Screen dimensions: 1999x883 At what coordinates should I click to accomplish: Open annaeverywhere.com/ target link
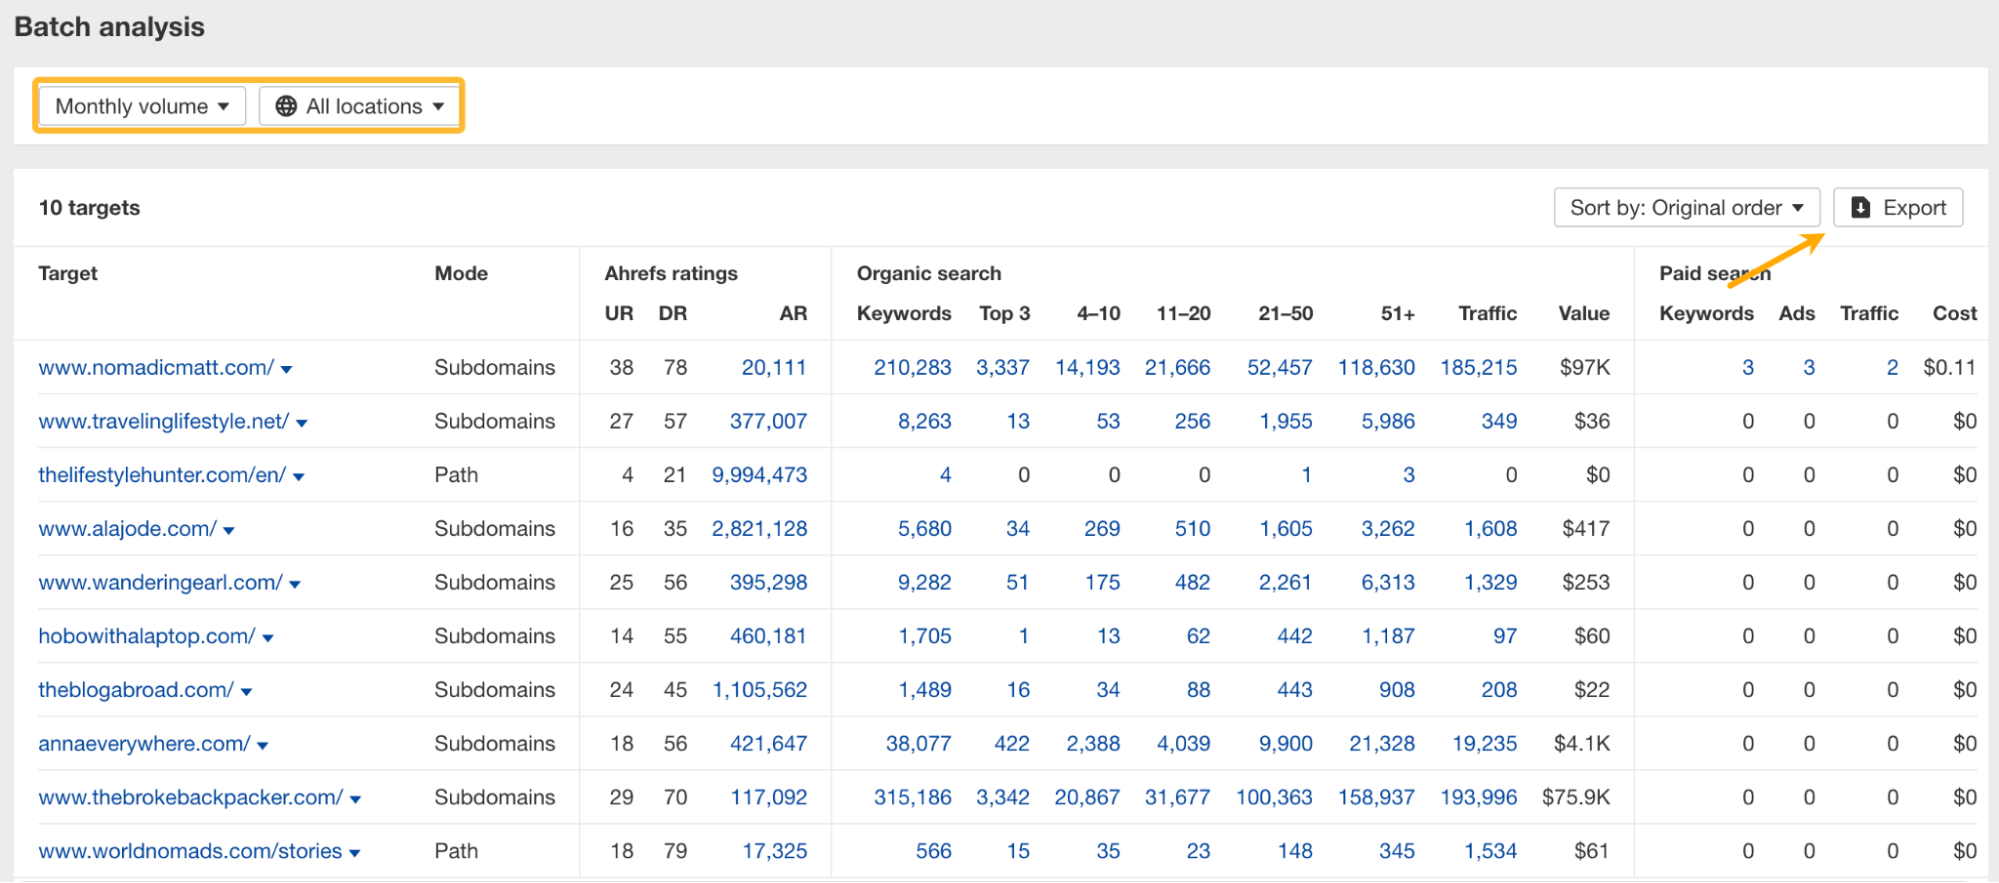(144, 743)
